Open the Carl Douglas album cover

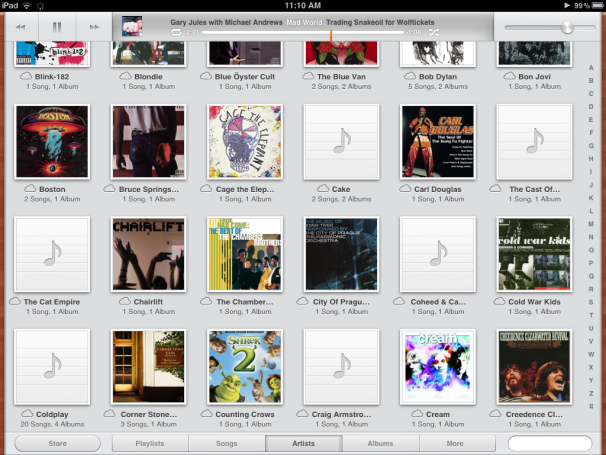[x=438, y=141]
